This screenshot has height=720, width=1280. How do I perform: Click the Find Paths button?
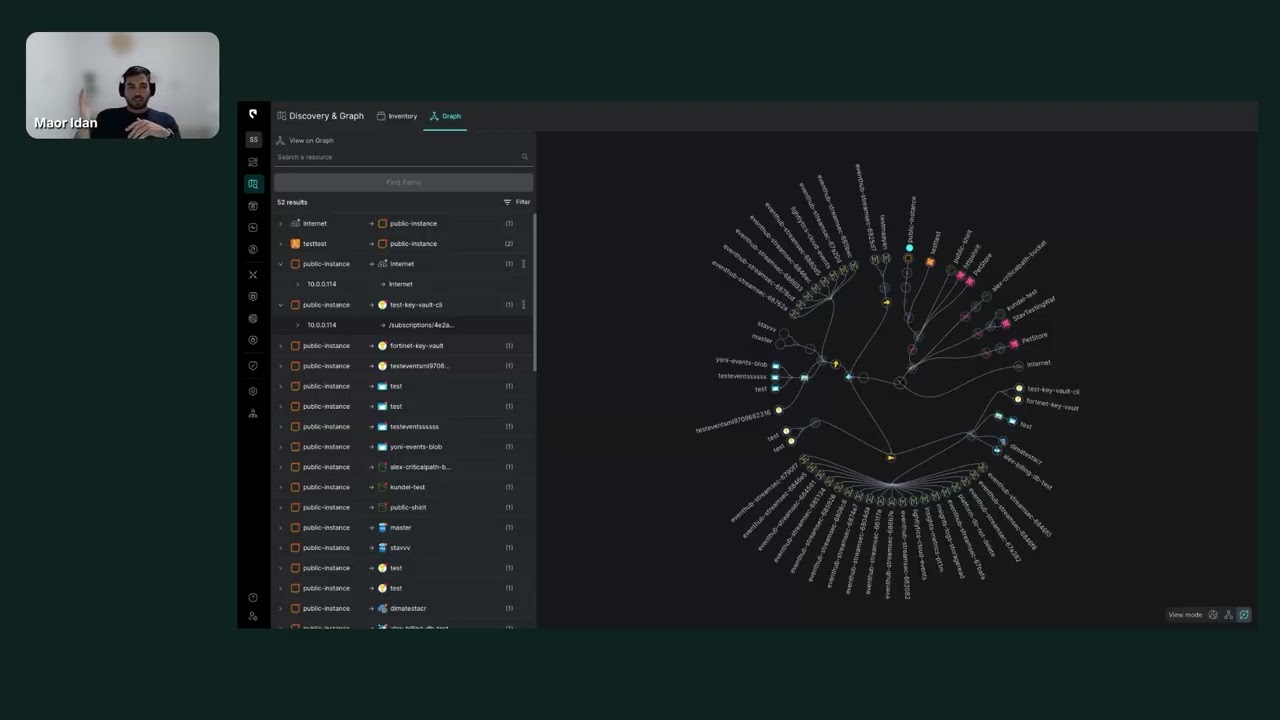click(403, 182)
